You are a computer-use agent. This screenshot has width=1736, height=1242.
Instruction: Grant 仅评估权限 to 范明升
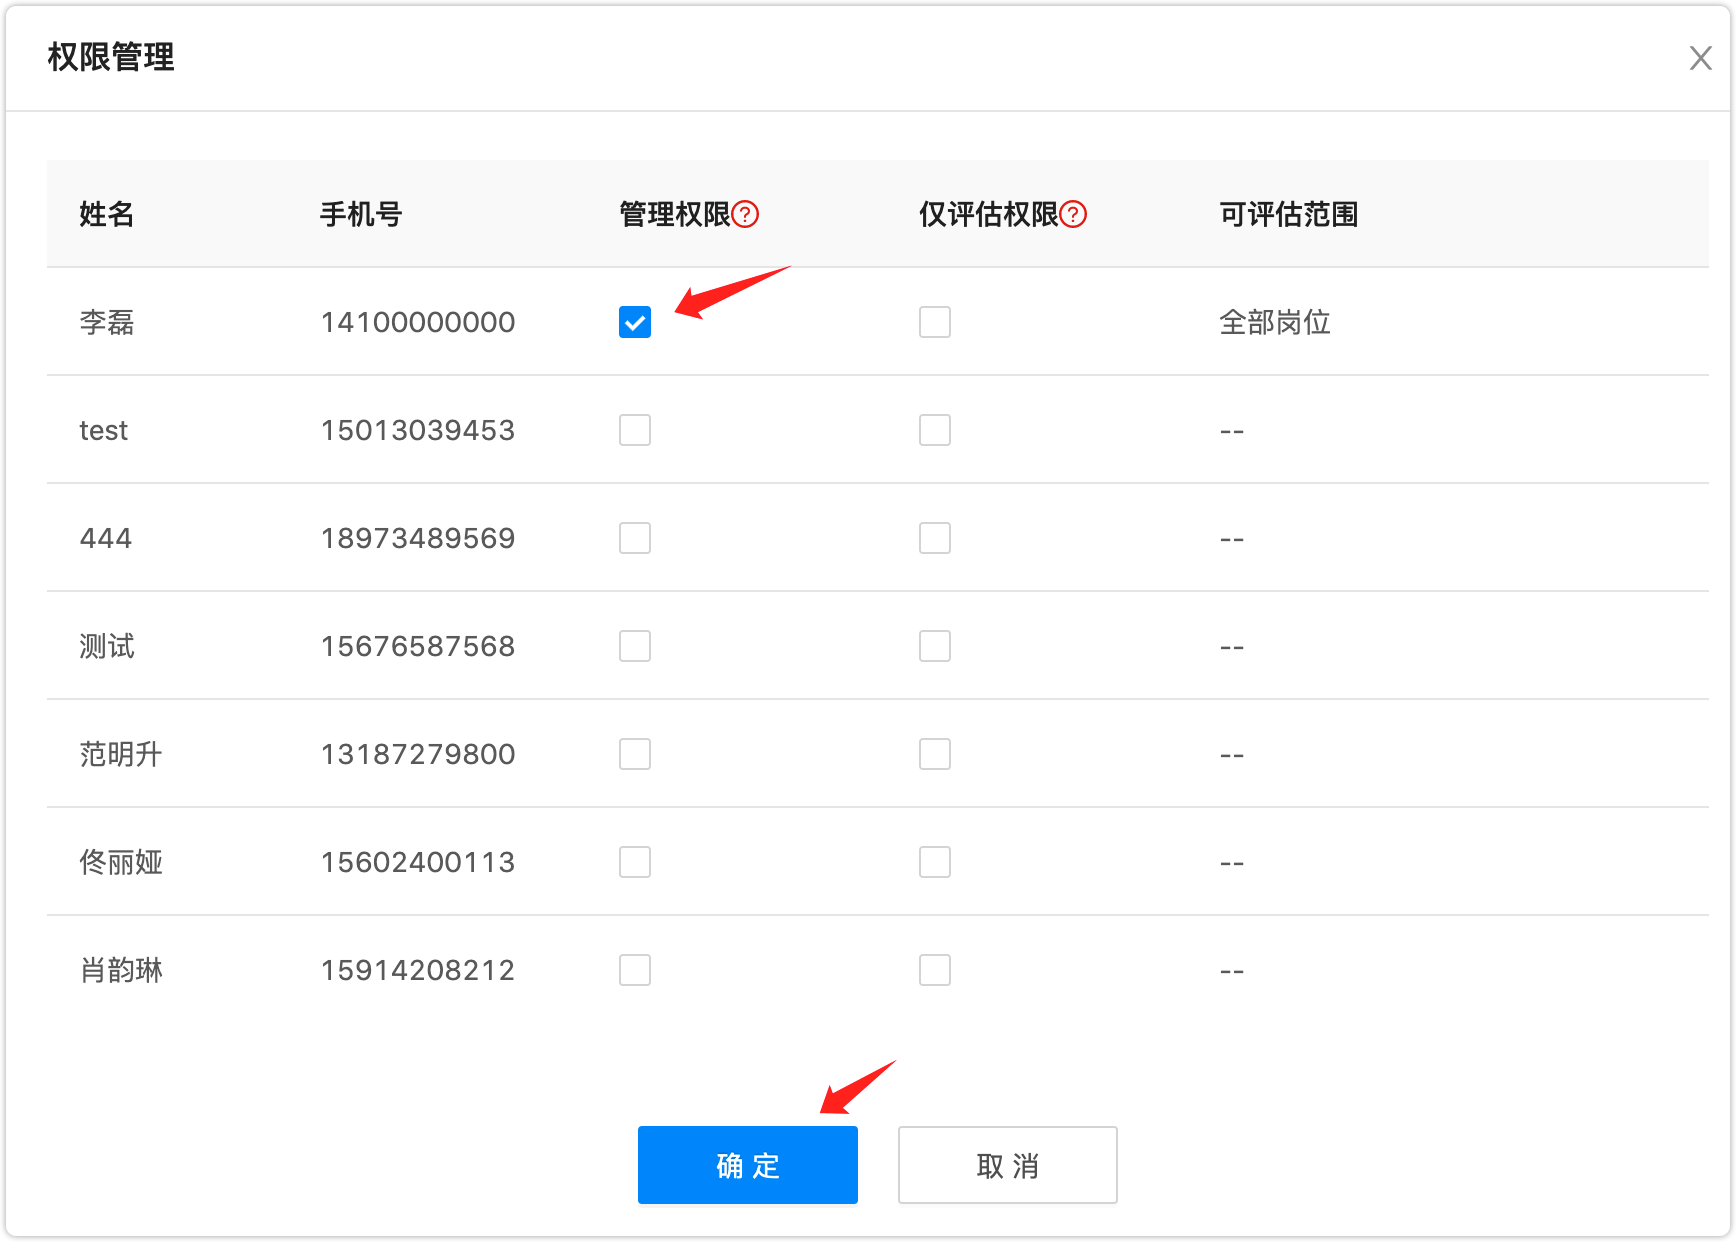click(935, 754)
